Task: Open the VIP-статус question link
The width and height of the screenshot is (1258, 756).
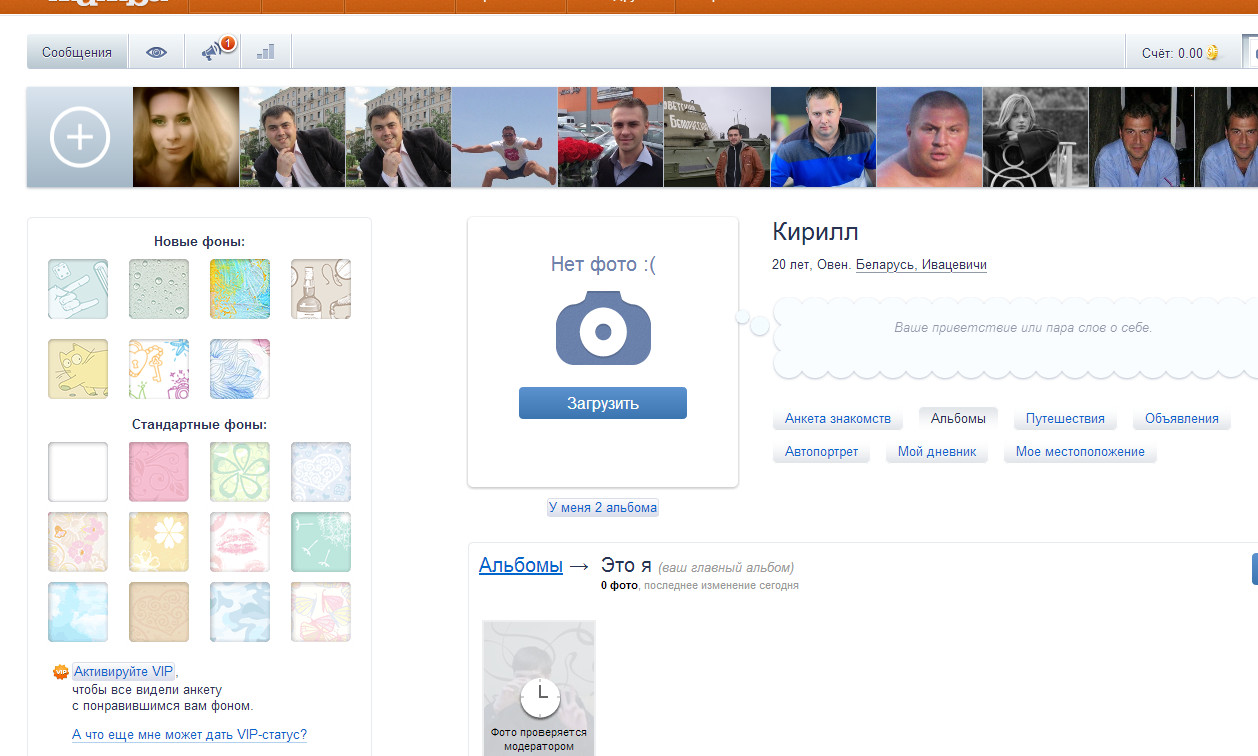Action: 190,735
